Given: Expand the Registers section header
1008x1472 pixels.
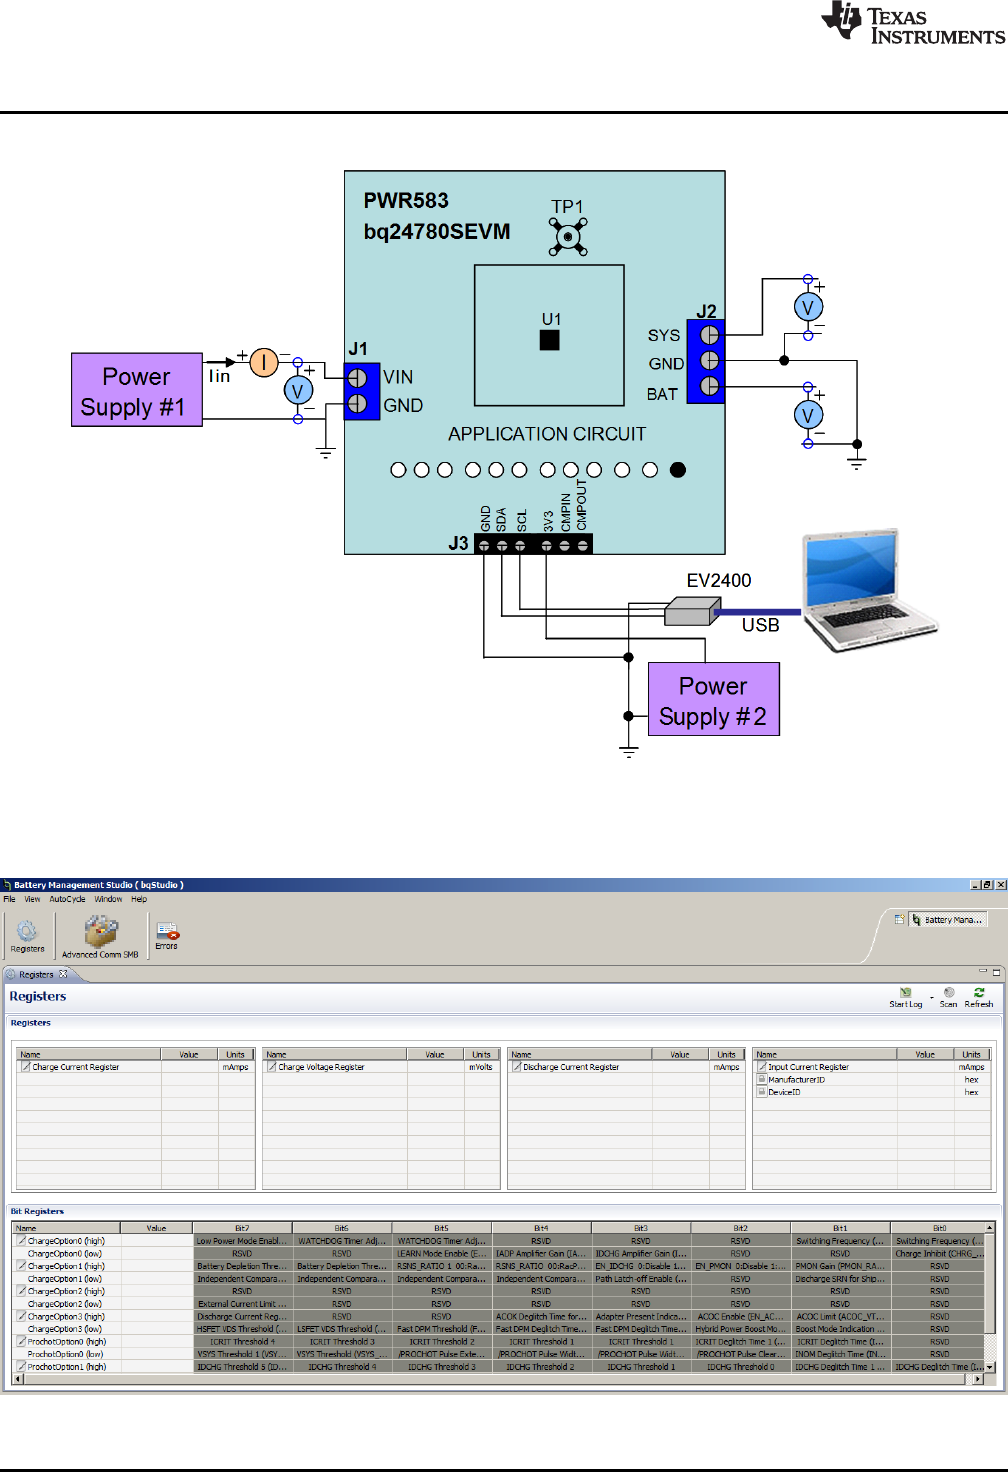Looking at the screenshot, I should click(30, 1022).
